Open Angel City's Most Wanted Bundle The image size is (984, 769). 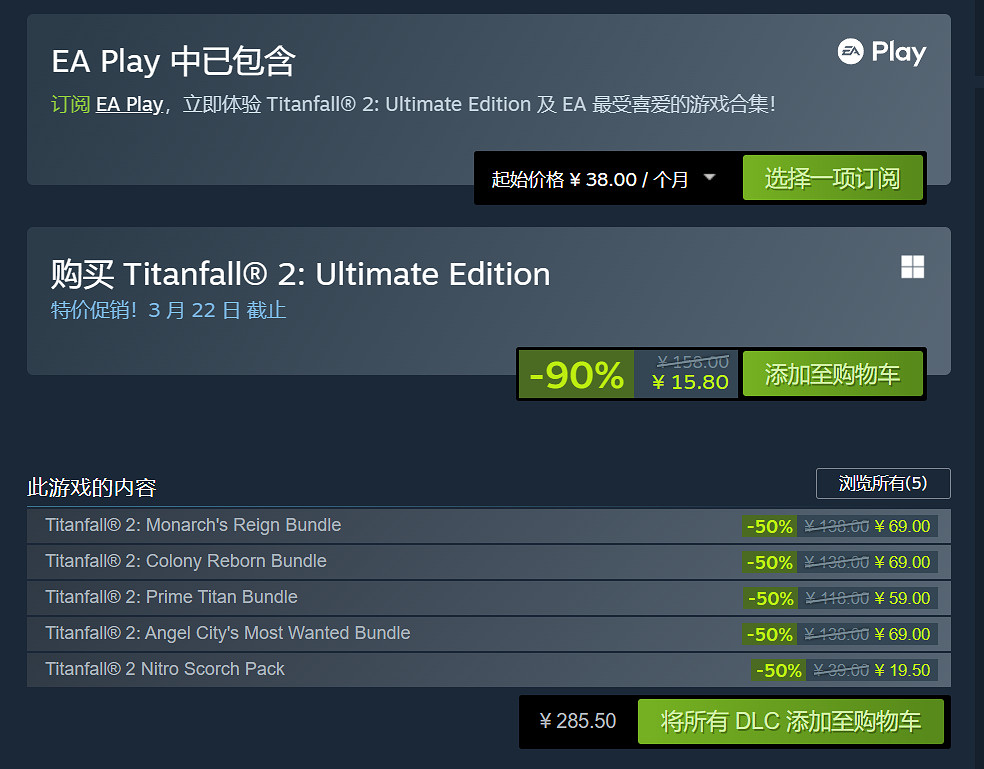pyautogui.click(x=227, y=633)
